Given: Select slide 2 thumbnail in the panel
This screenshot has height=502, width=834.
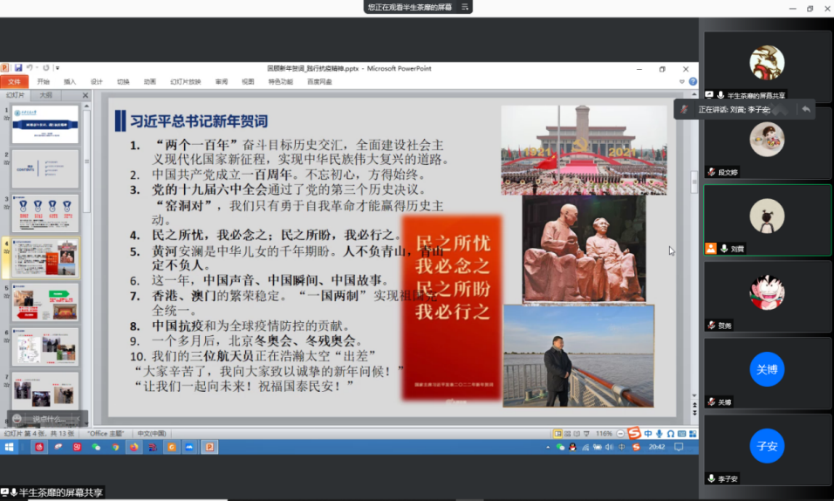Looking at the screenshot, I should pos(45,169).
